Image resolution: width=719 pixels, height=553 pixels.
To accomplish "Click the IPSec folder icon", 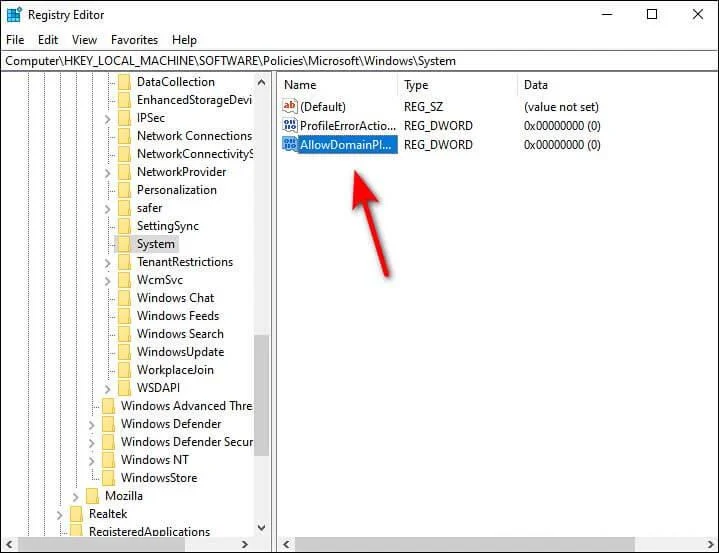I will coord(124,118).
